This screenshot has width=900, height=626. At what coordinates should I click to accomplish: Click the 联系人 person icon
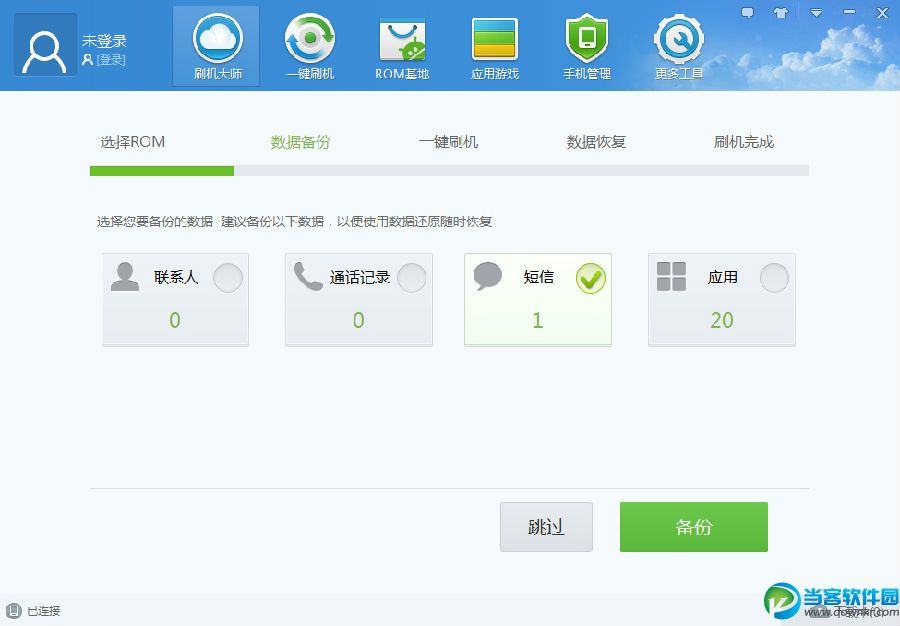coord(125,277)
